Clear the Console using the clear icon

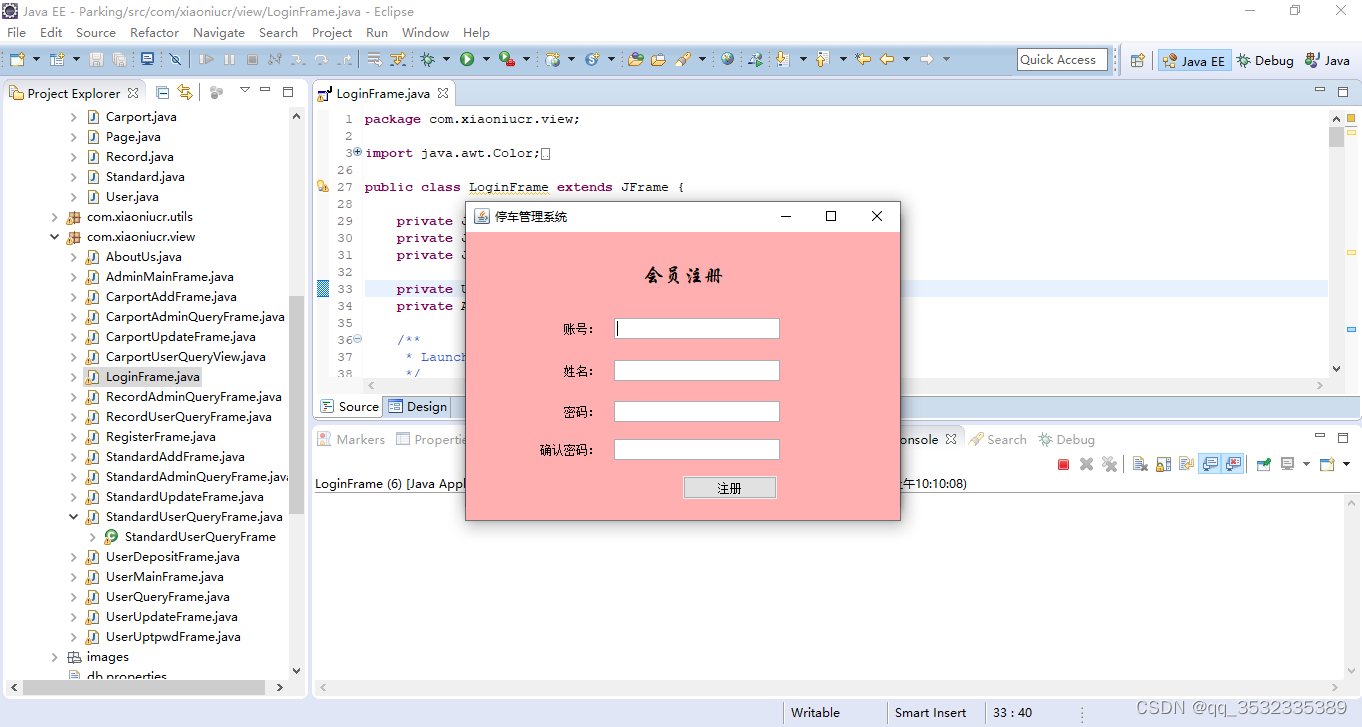click(1139, 463)
